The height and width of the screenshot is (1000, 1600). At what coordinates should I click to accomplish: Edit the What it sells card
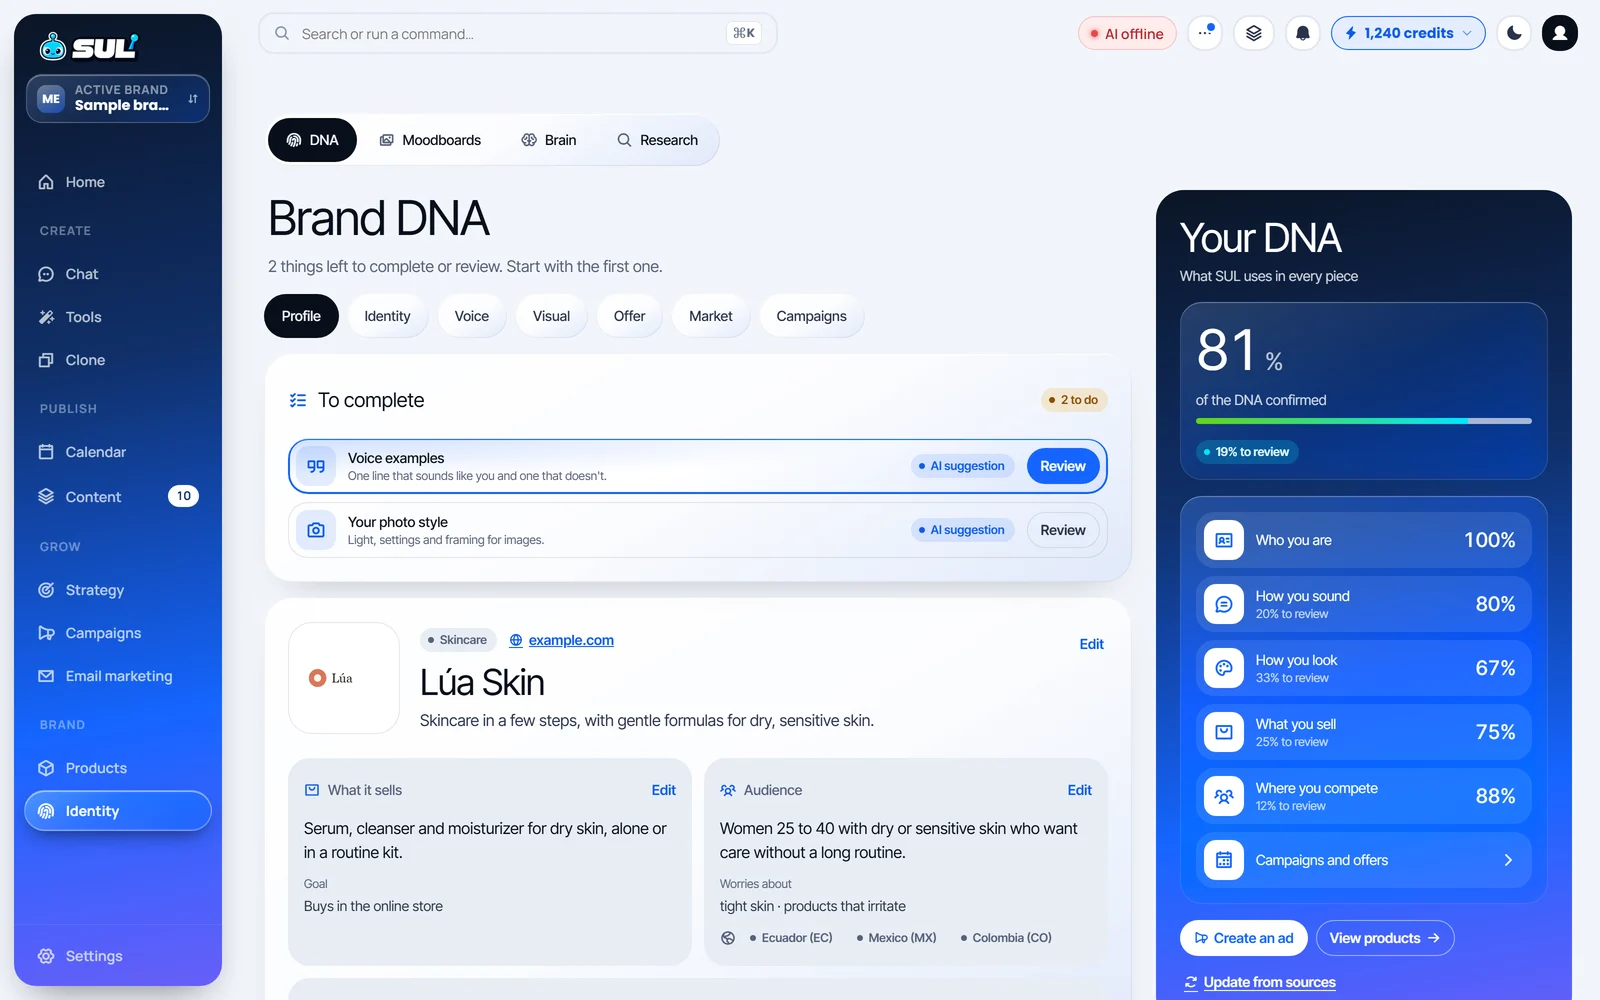coord(663,790)
